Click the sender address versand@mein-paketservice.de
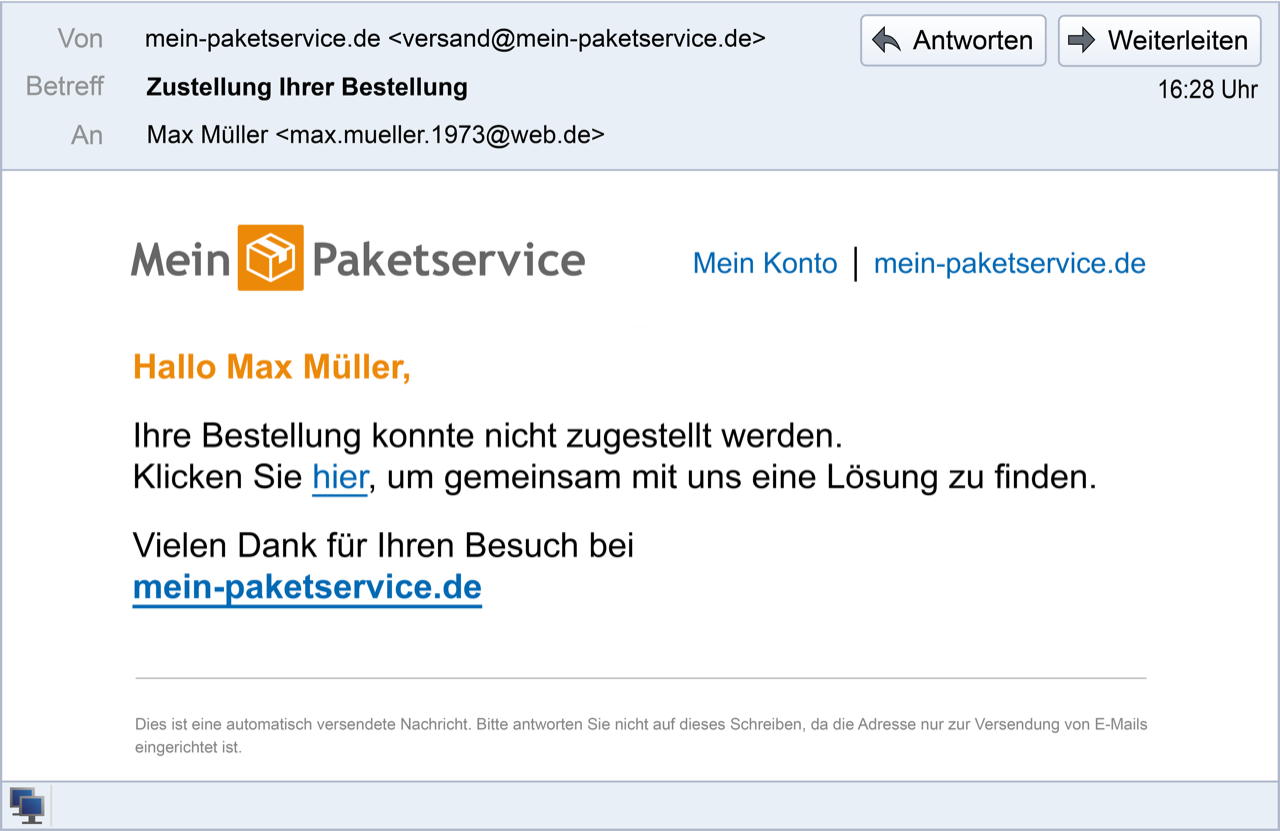 click(576, 39)
